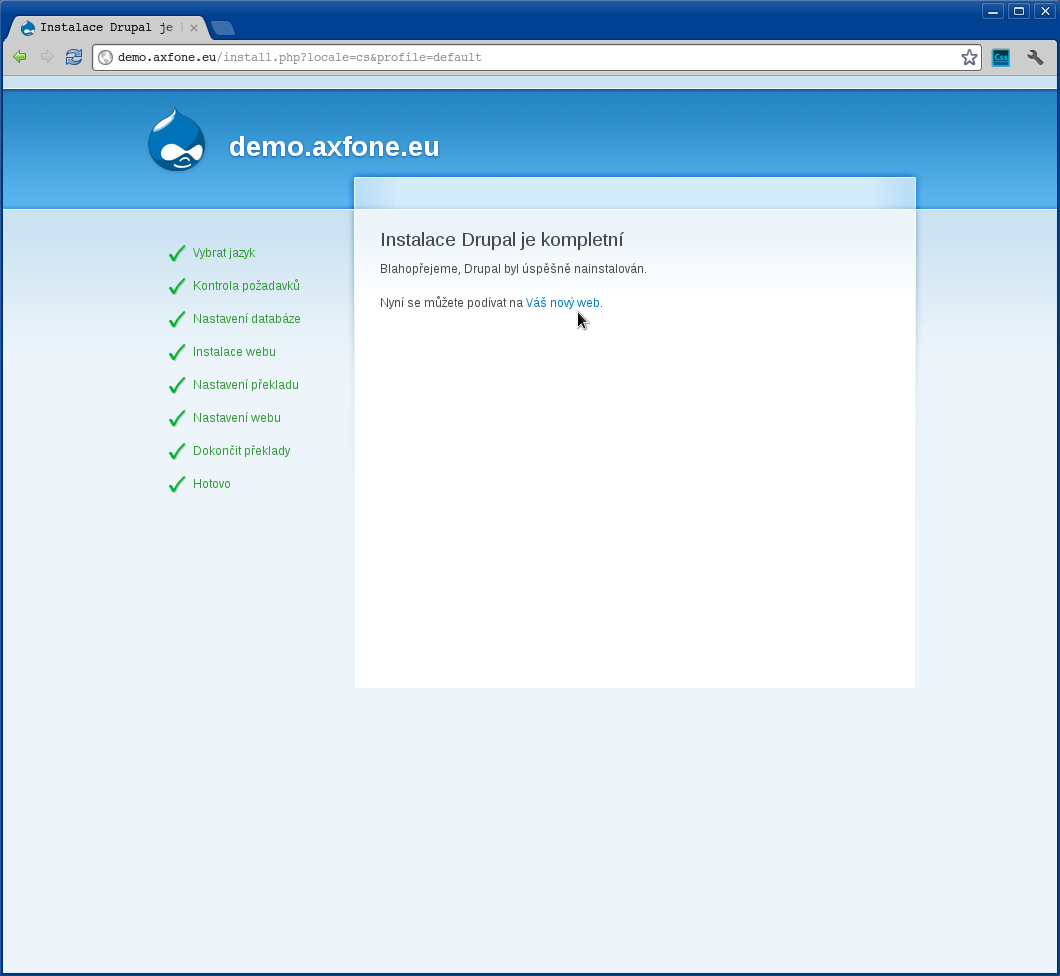Click the green checkmark beside 'Vybrat jazyk'
Image resolution: width=1060 pixels, height=976 pixels.
tap(177, 254)
